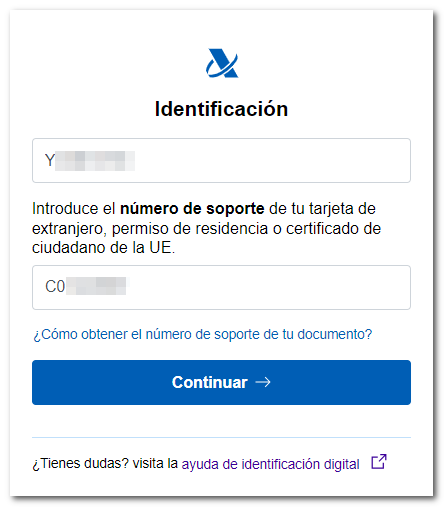444x507 pixels.
Task: Click the Identificación heading
Action: coord(221,109)
